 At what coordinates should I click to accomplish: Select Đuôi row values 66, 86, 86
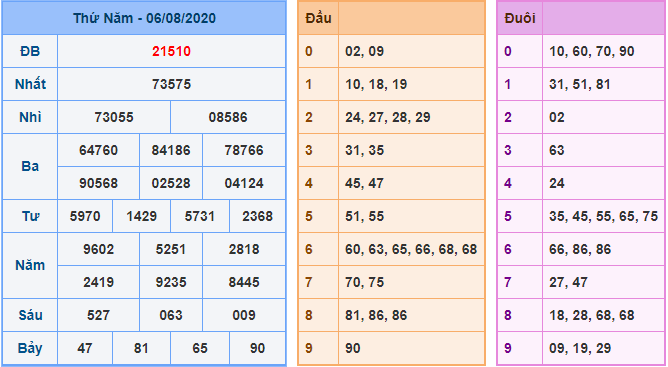click(x=580, y=249)
